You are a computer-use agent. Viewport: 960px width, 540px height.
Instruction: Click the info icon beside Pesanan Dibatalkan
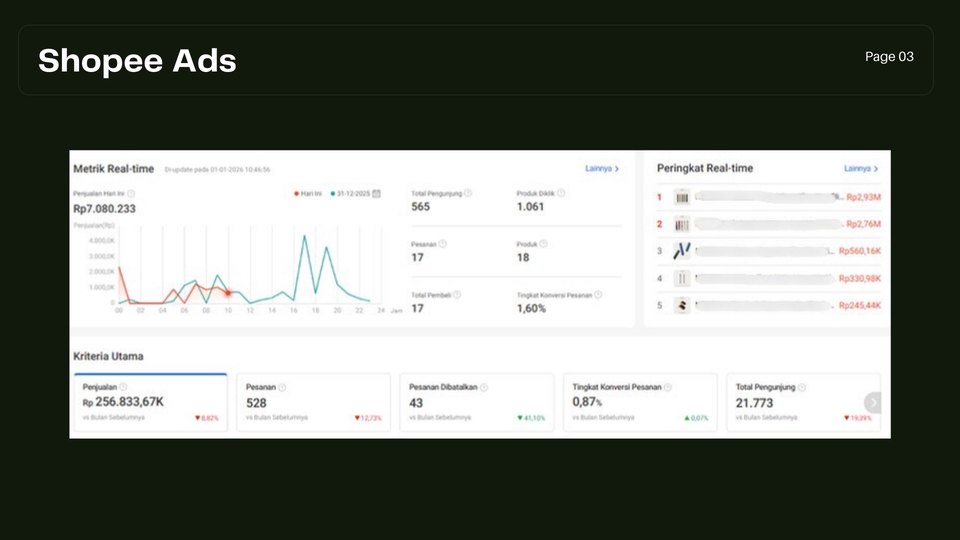482,387
